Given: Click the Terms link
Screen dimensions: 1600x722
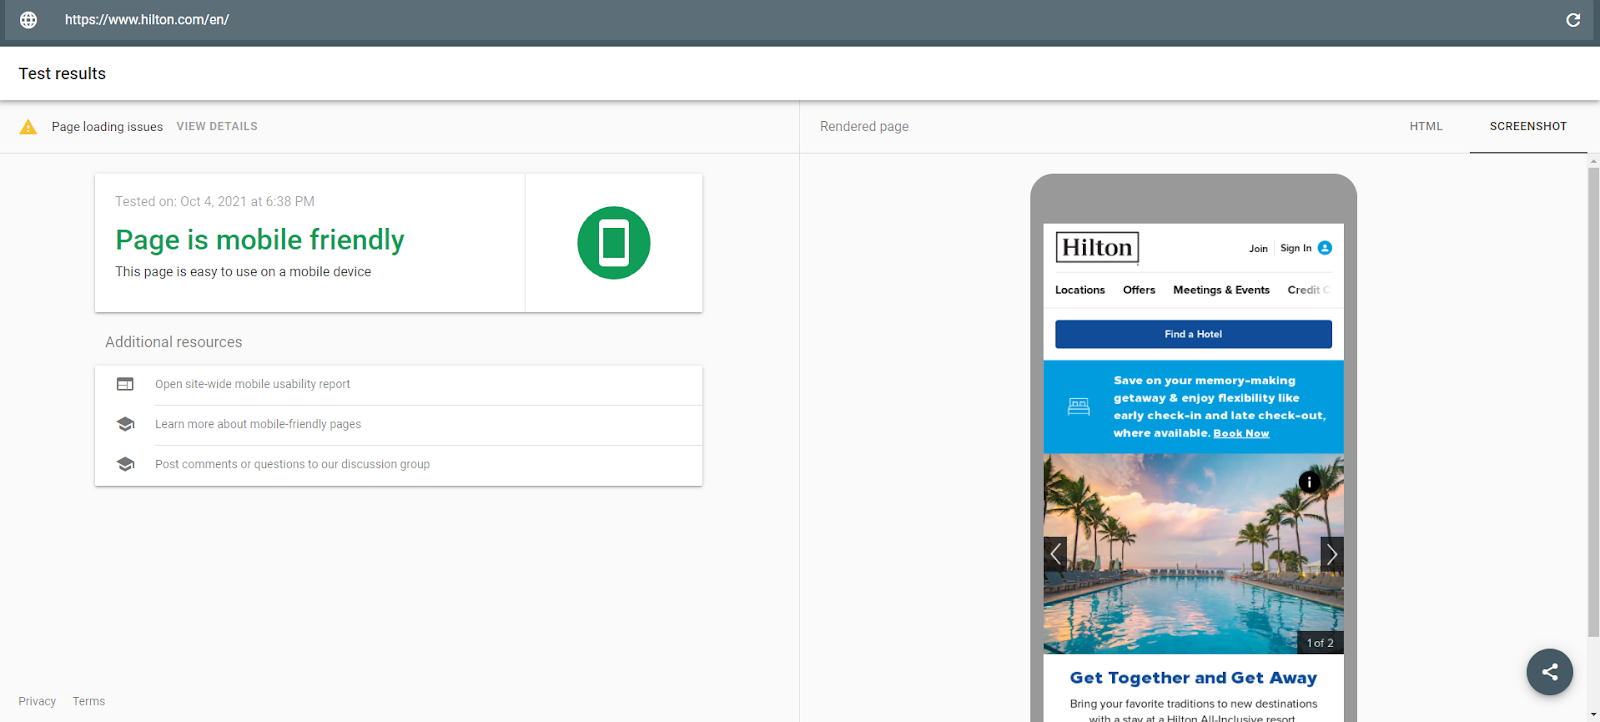Looking at the screenshot, I should coord(89,701).
